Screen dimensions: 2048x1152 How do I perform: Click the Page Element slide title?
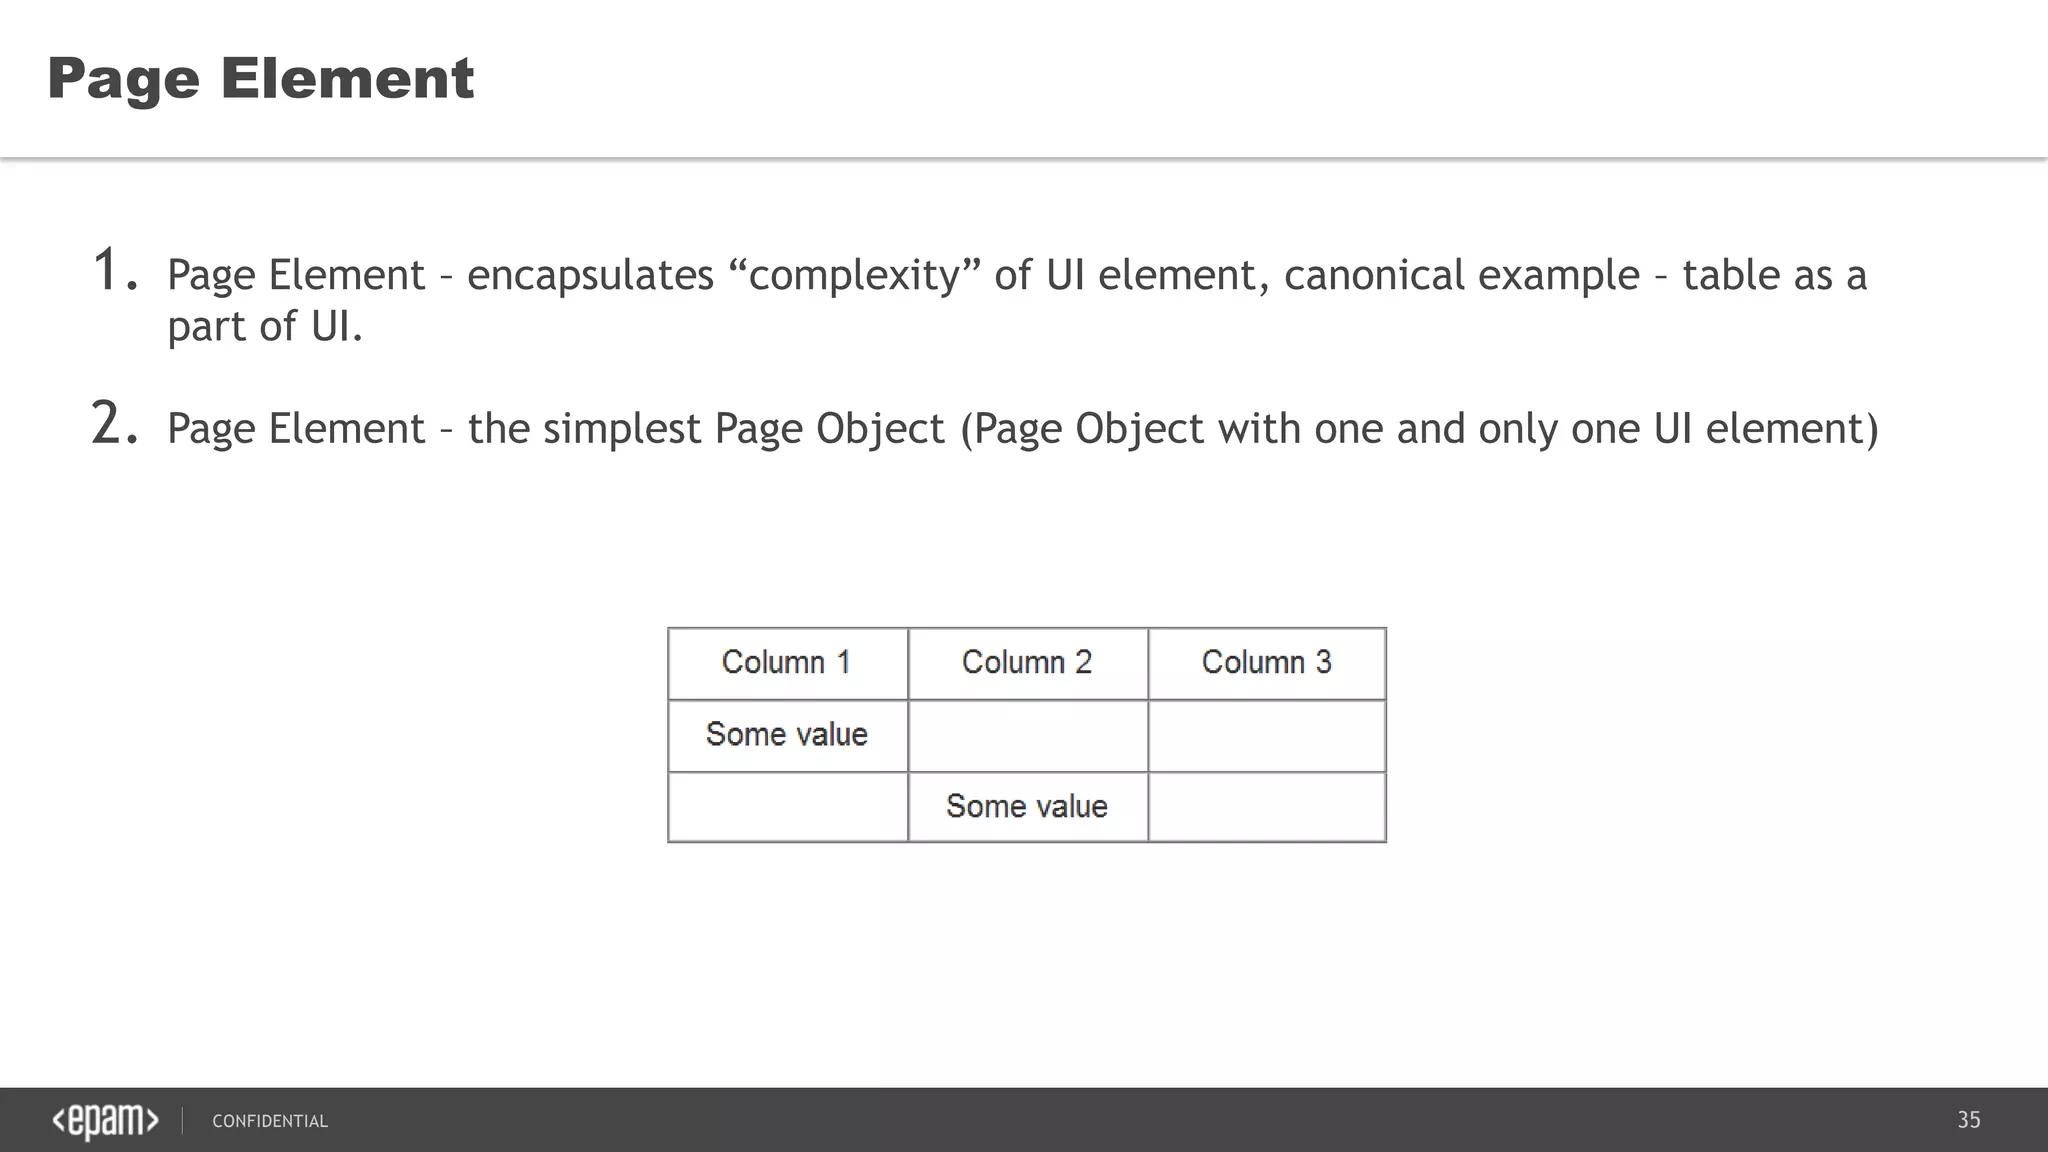point(260,78)
